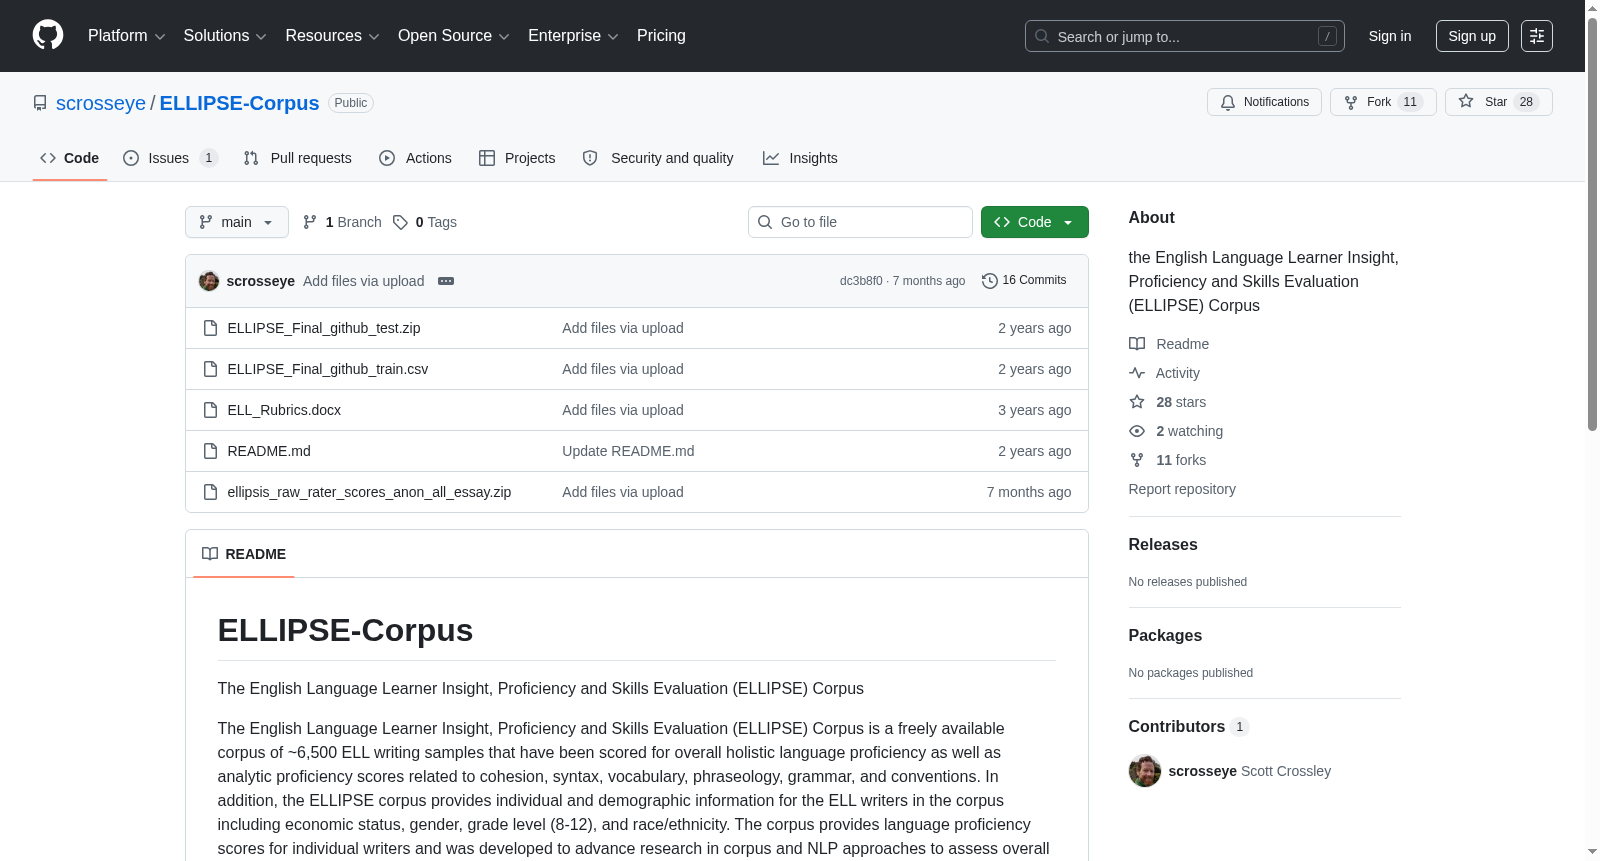Expand the Enterprise menu
The image size is (1600, 861).
(573, 36)
